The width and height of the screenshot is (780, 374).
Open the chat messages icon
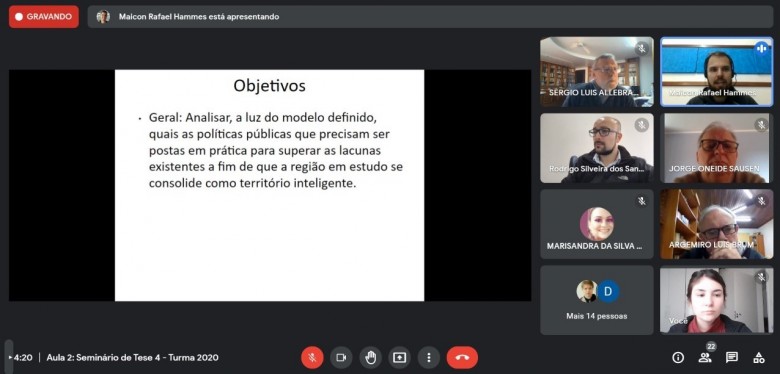coord(731,357)
